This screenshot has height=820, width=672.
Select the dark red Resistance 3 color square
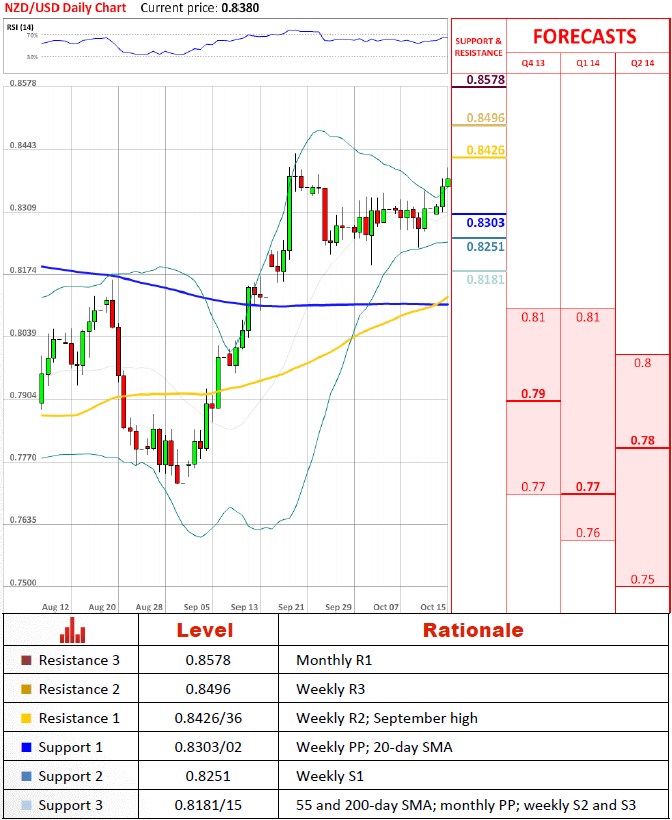tap(25, 661)
